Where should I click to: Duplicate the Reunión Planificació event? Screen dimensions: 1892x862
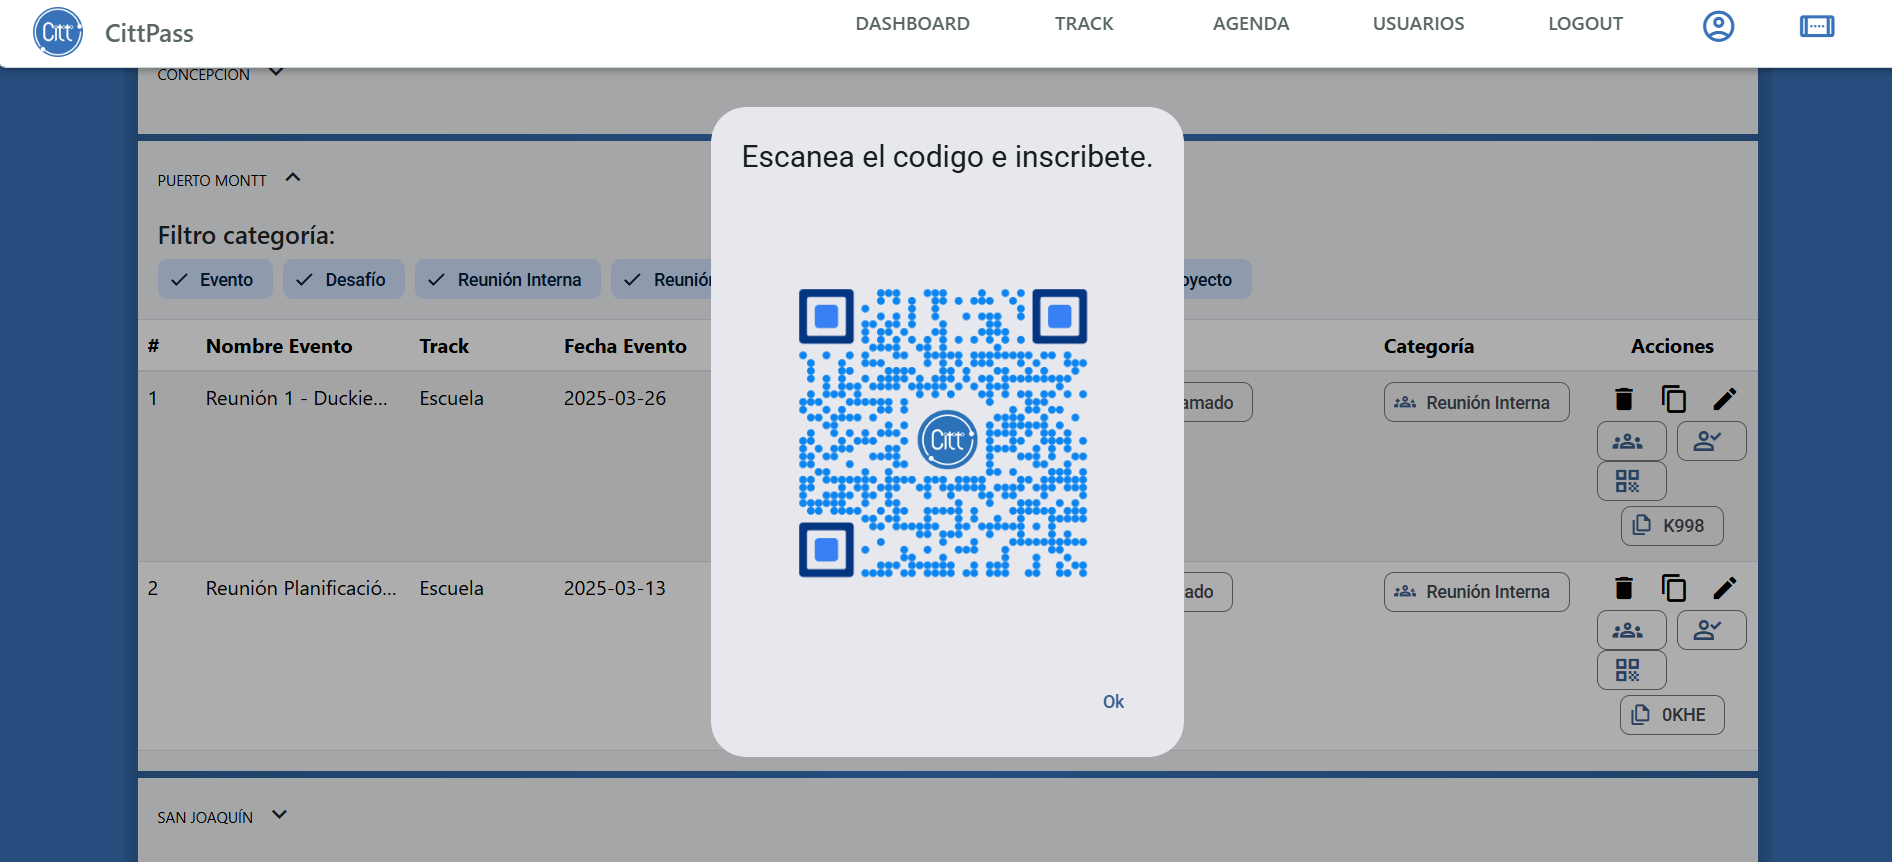coord(1674,588)
